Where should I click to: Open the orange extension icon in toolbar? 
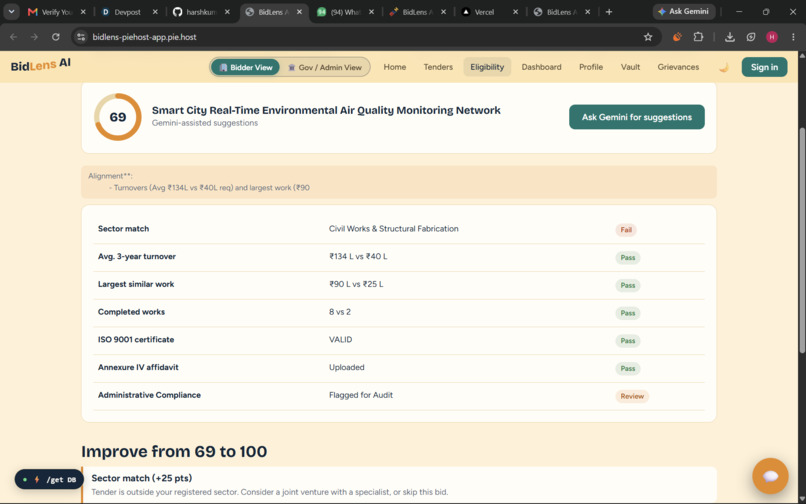coord(677,37)
